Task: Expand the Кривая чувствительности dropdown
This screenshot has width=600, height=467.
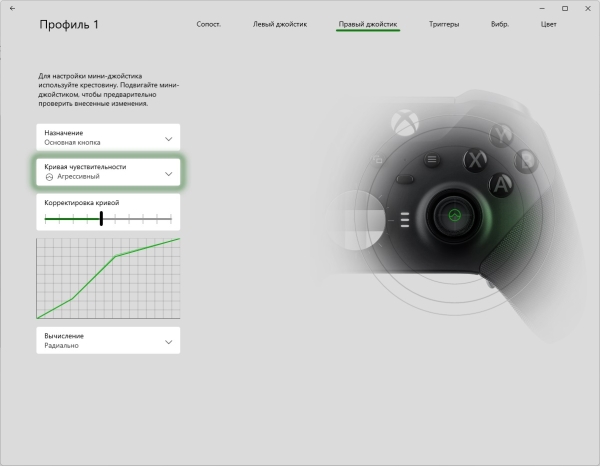Action: point(108,171)
